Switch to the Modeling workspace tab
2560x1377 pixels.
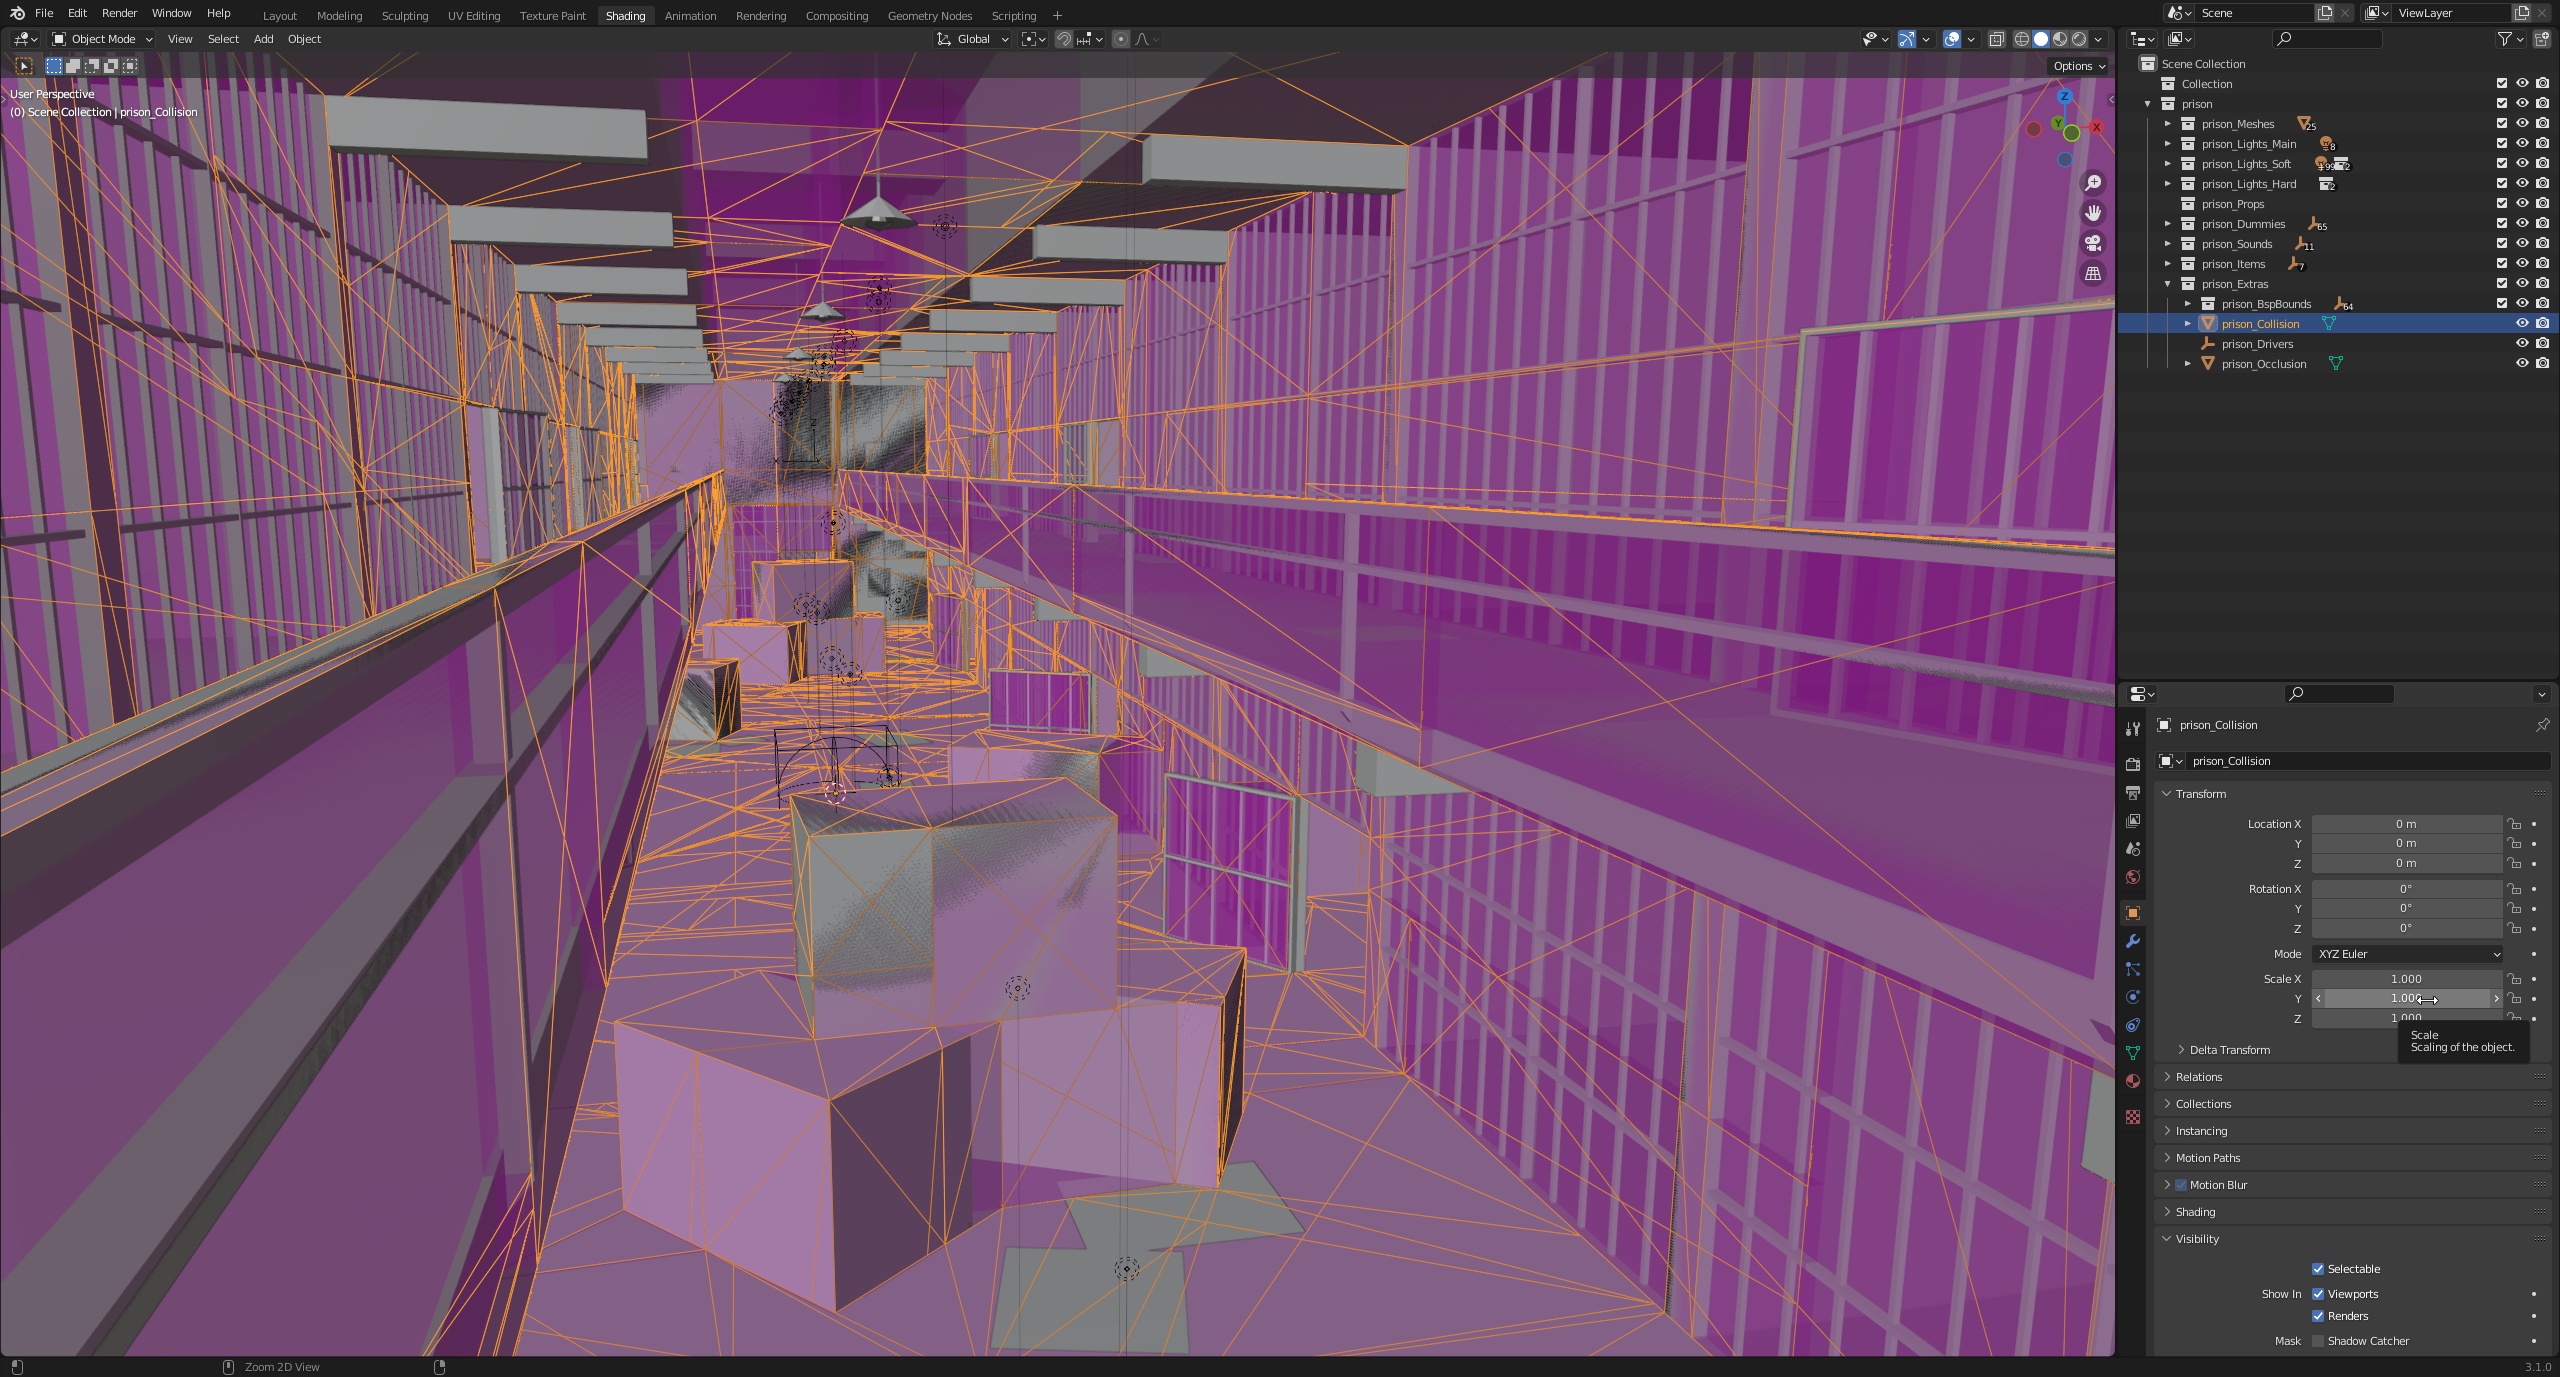[x=339, y=16]
